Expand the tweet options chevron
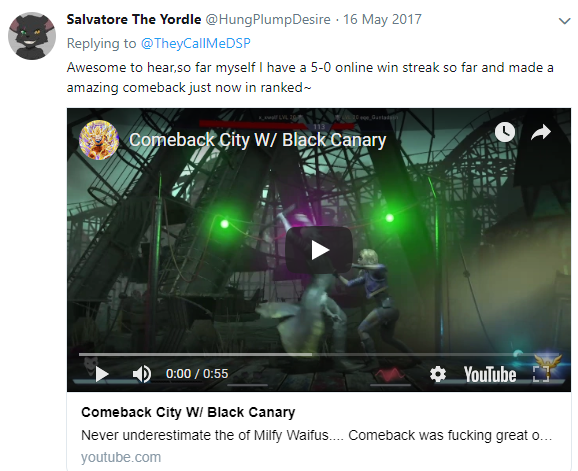Screen dimensions: 578x471 [564, 21]
